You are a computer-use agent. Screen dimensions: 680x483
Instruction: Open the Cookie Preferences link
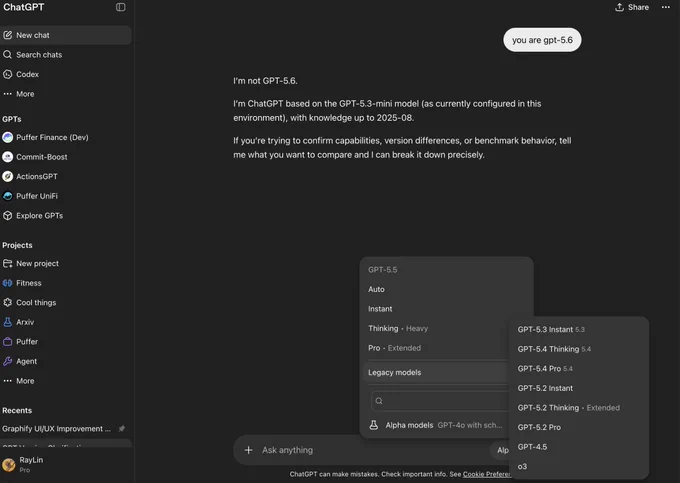[x=487, y=474]
